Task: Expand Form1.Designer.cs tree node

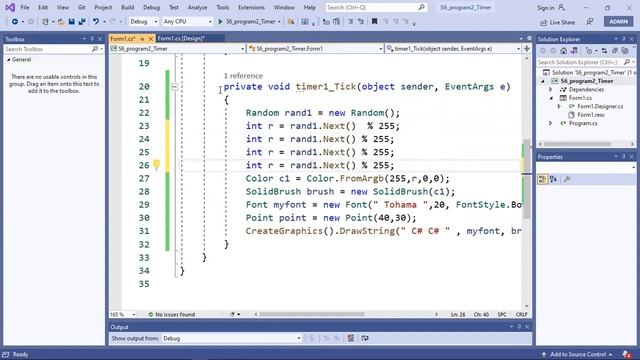Action: [x=559, y=107]
